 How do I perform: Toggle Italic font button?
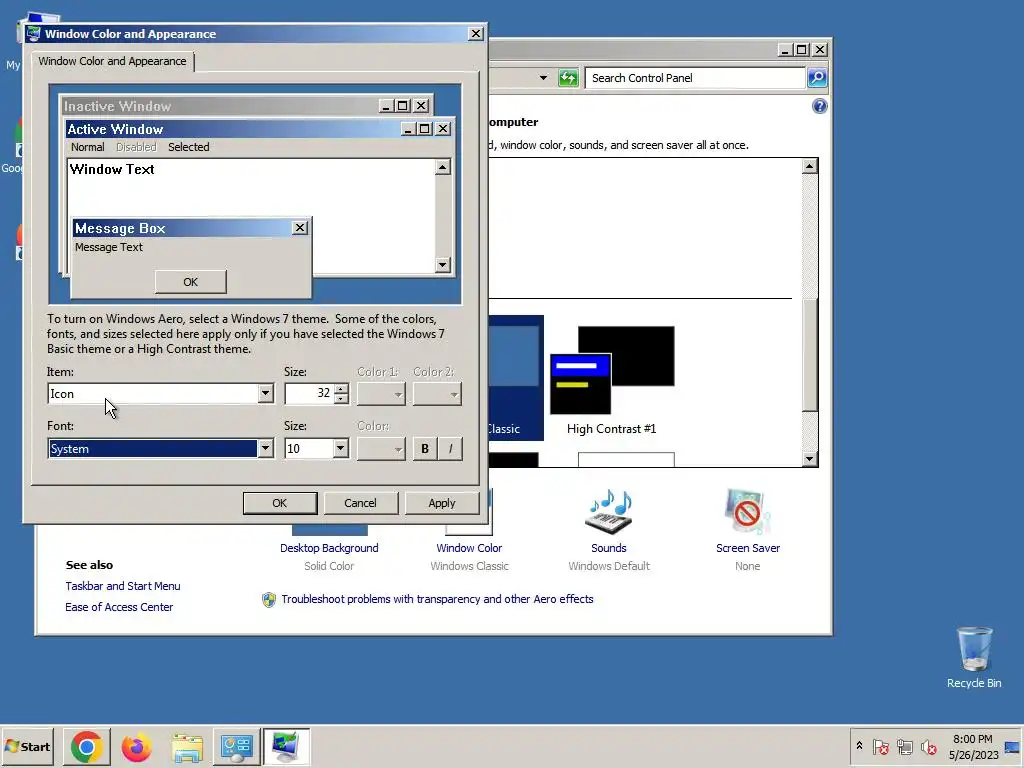[x=450, y=449]
